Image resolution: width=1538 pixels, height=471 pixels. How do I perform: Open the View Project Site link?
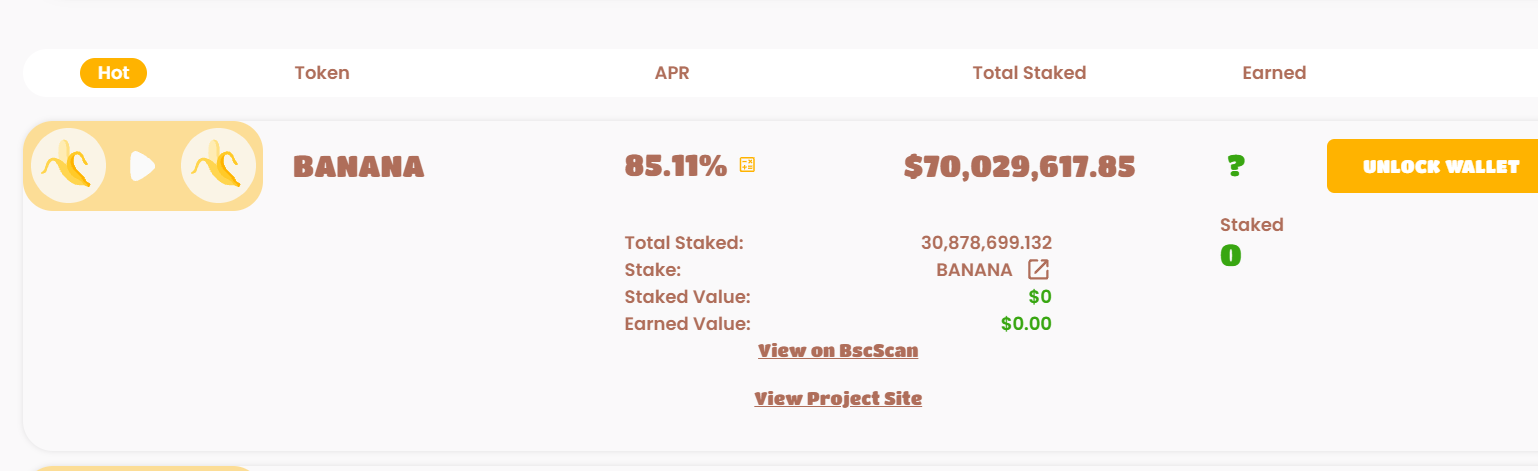pos(838,399)
